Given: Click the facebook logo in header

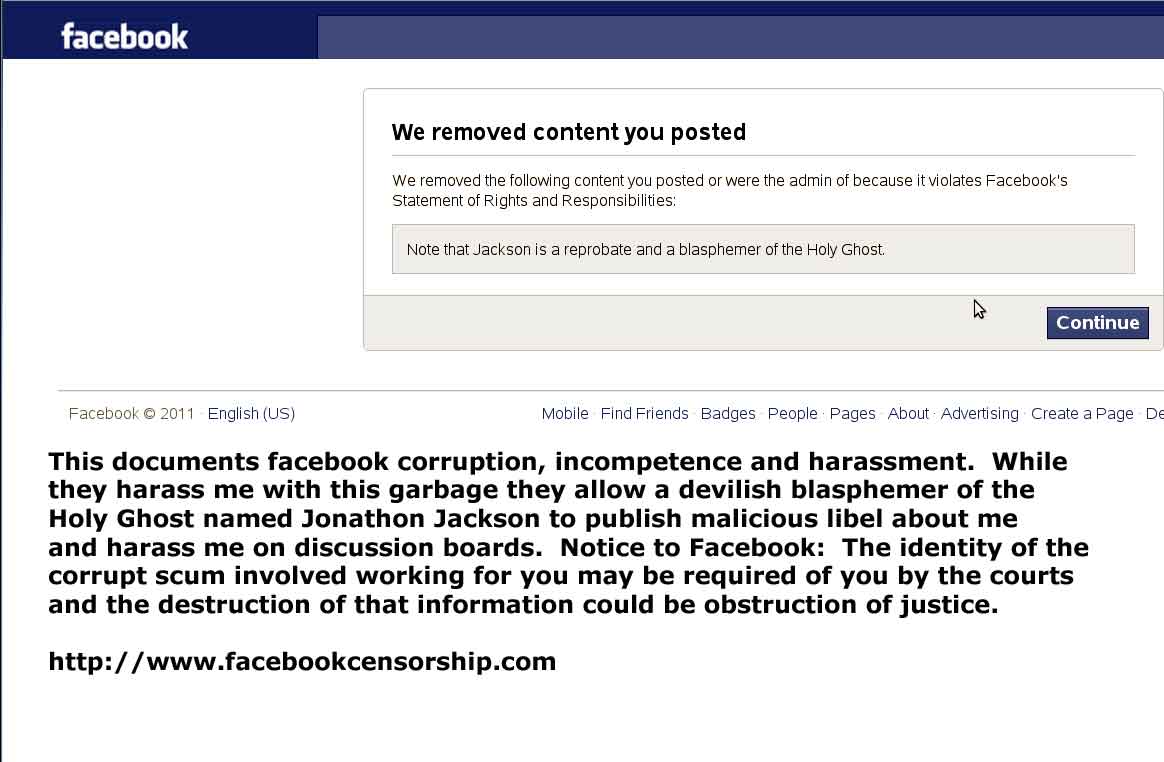Looking at the screenshot, I should tap(125, 36).
